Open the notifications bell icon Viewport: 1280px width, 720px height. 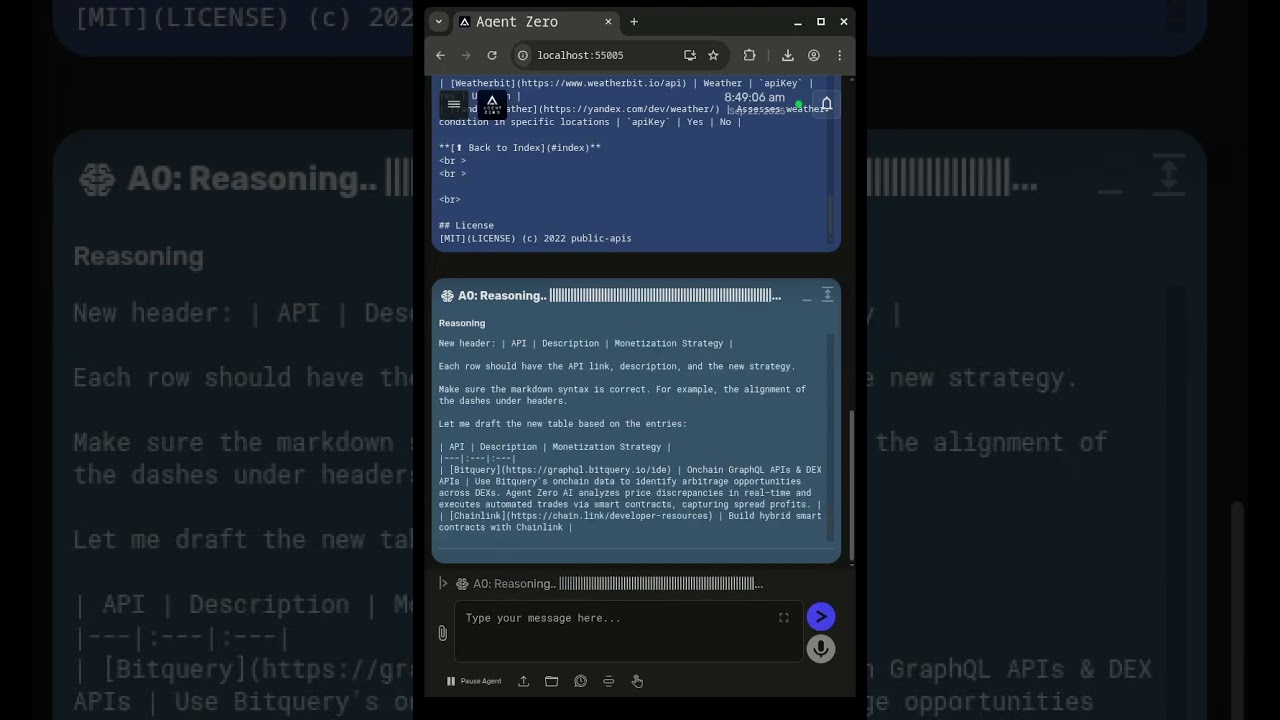(x=826, y=104)
